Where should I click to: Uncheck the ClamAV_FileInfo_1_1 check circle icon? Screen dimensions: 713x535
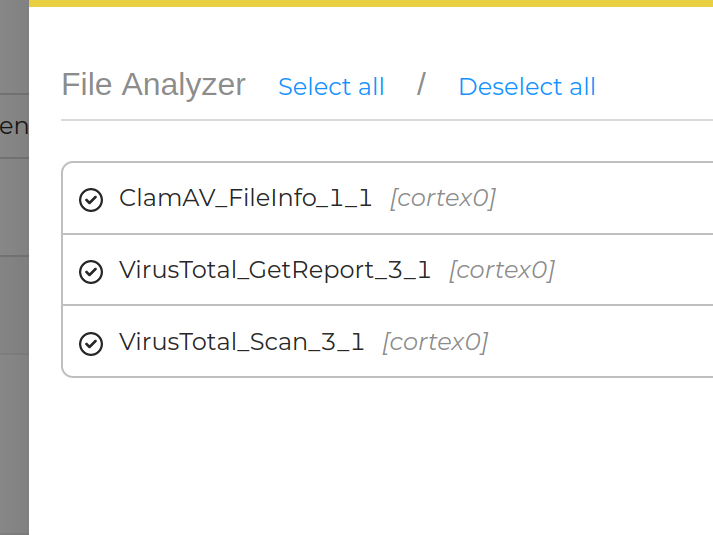click(x=91, y=200)
